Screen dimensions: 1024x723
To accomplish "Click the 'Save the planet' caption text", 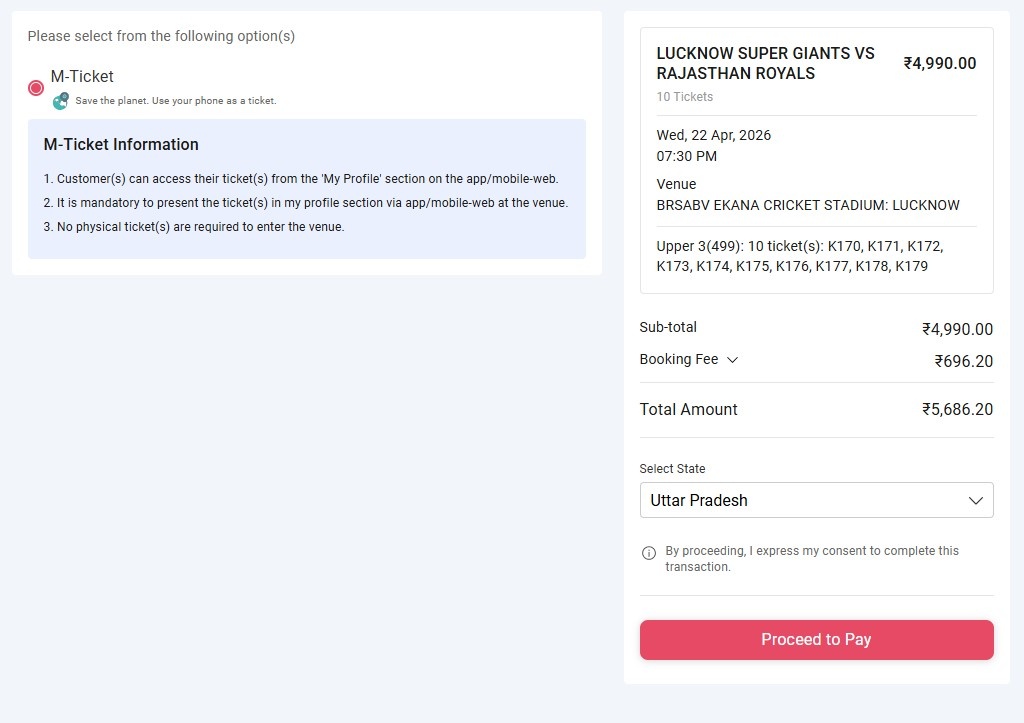I will 175,101.
